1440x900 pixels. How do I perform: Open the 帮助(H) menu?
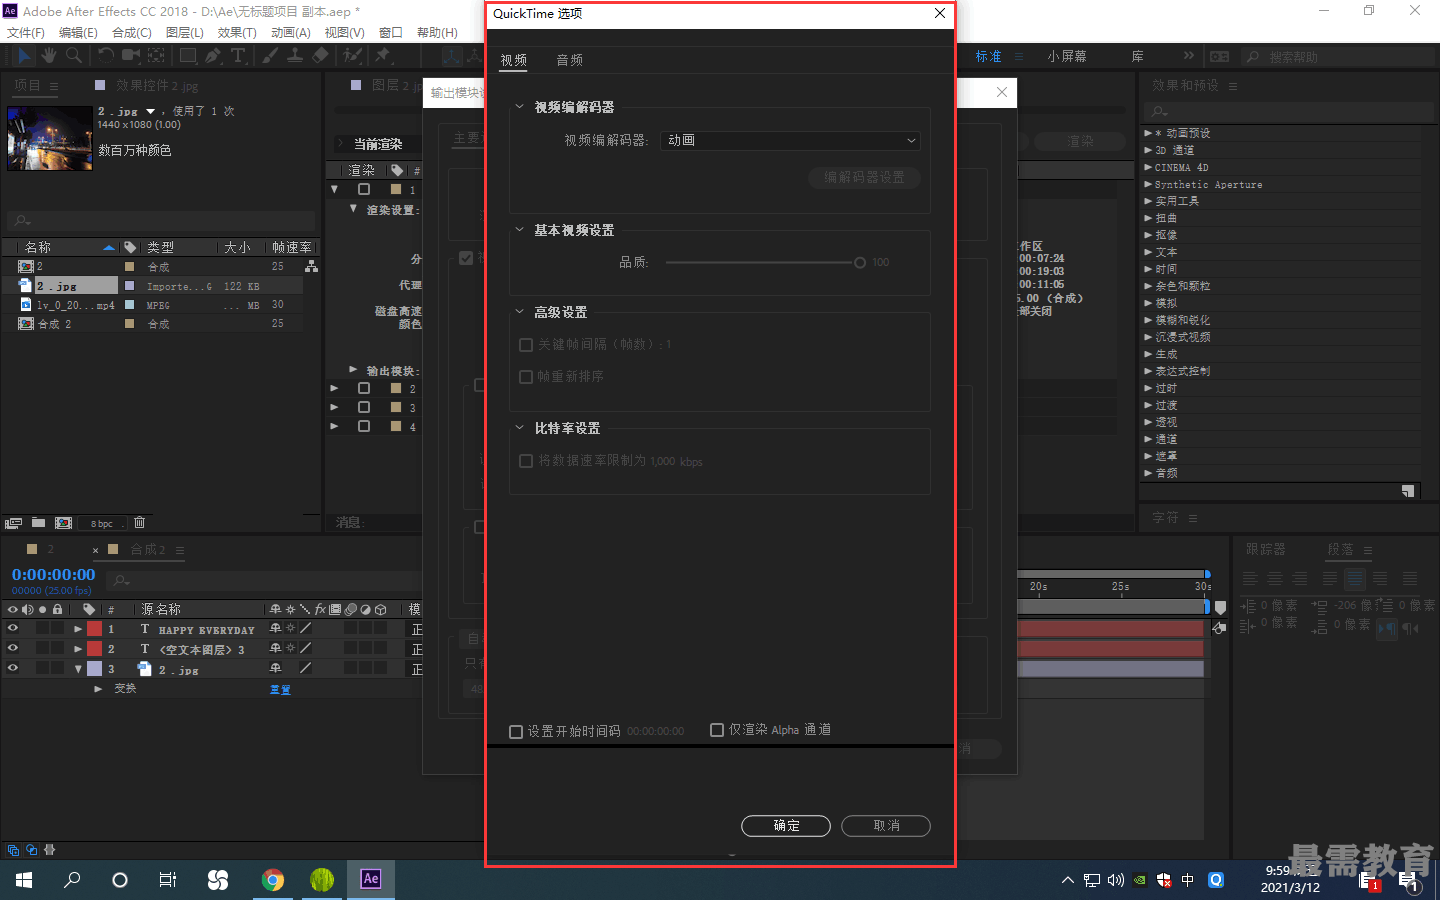(x=437, y=33)
